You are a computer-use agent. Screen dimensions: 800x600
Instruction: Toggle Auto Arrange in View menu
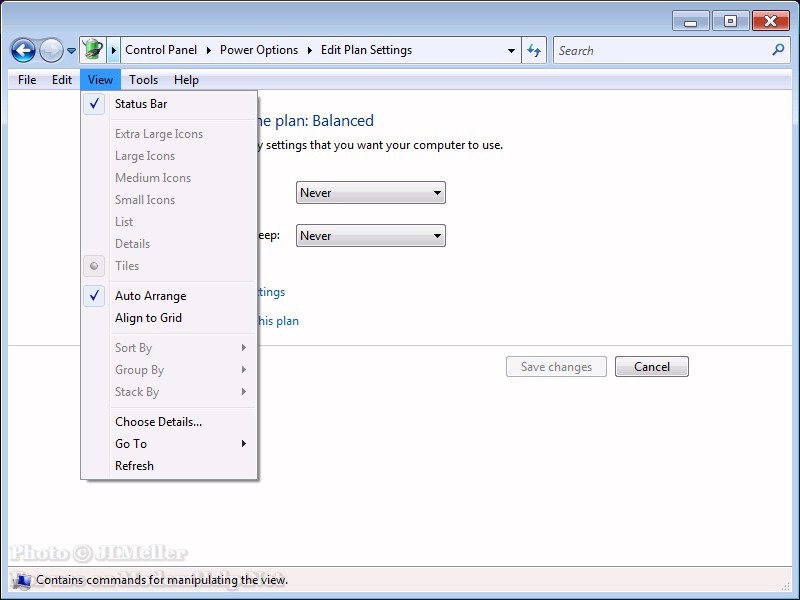(x=150, y=296)
